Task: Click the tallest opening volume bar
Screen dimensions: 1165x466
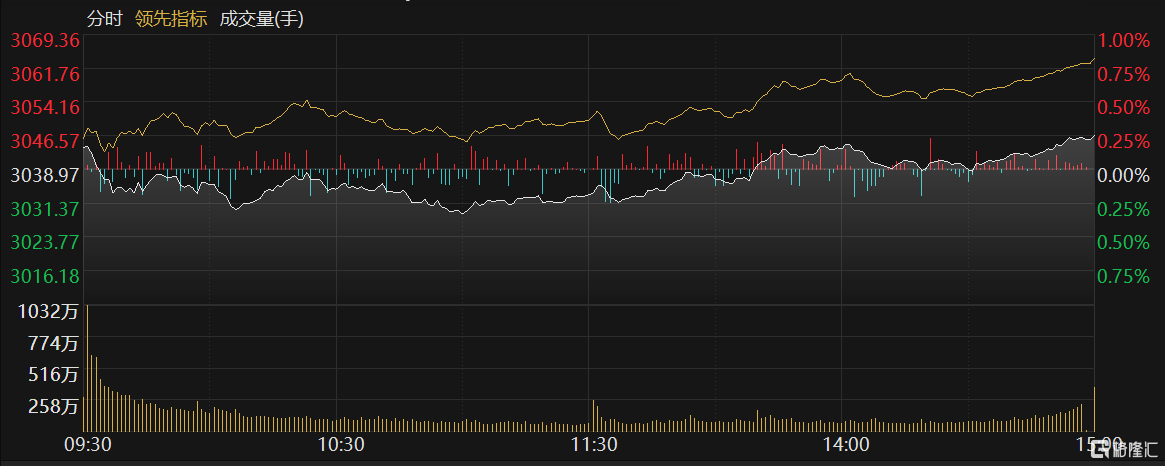Action: (x=87, y=370)
